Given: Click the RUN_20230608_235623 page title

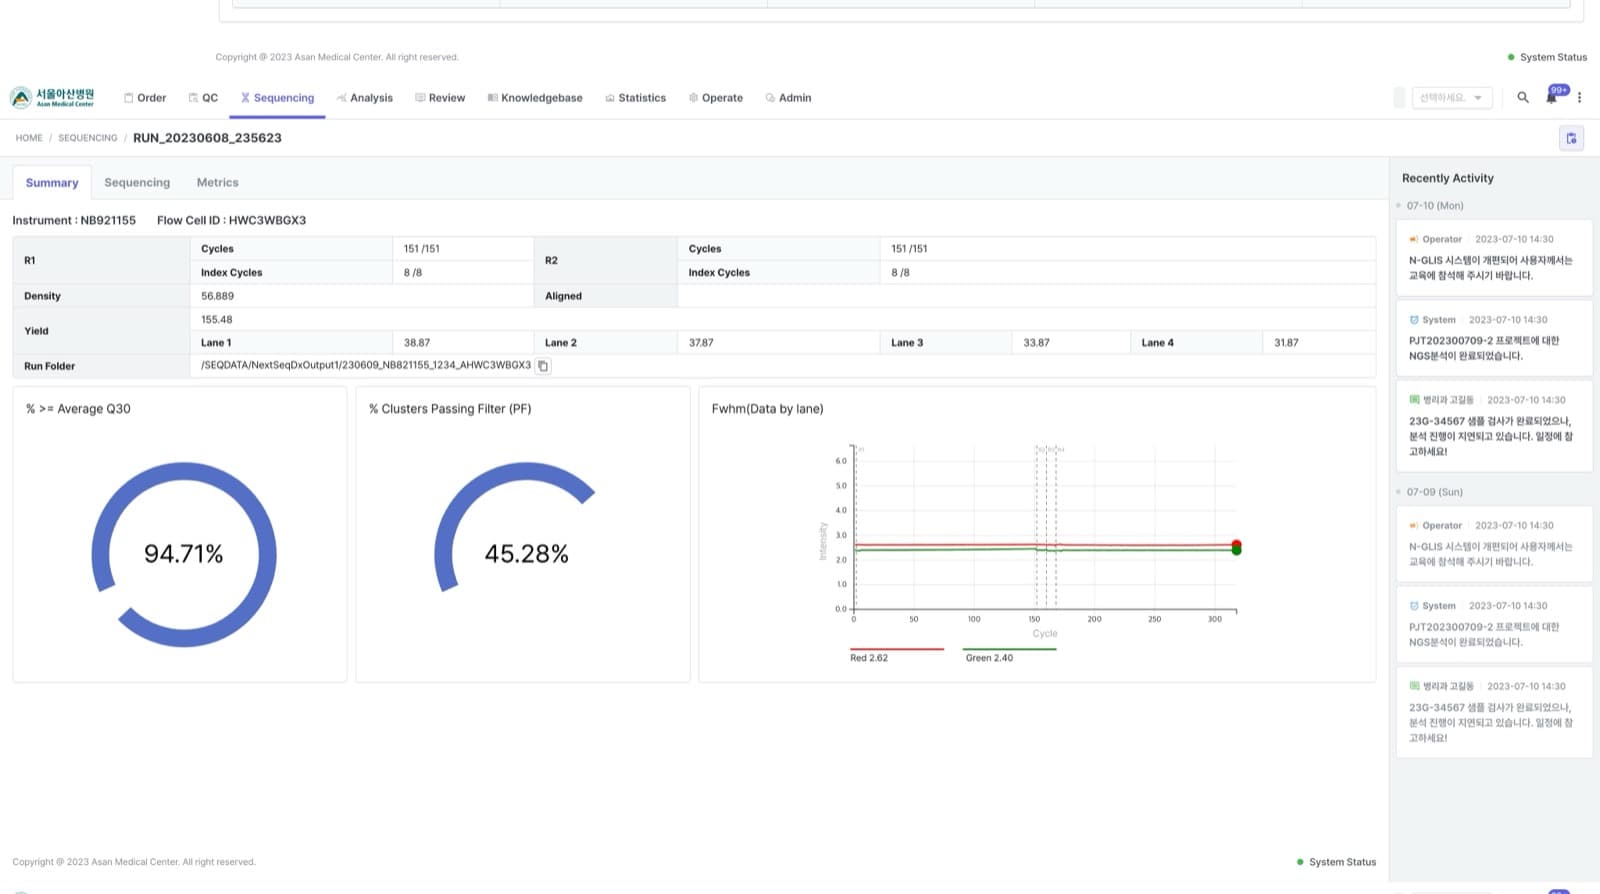Looking at the screenshot, I should coord(207,138).
